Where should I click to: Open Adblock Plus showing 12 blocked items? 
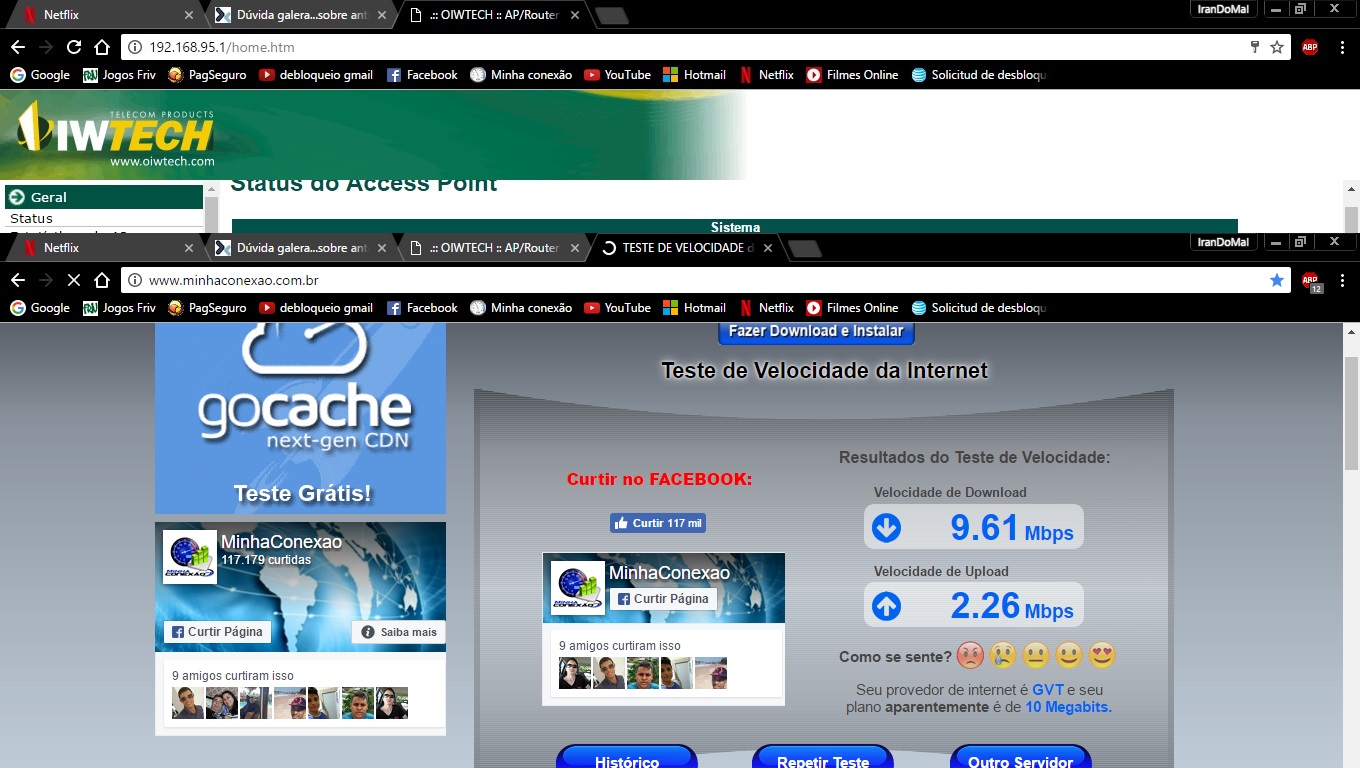point(1311,281)
